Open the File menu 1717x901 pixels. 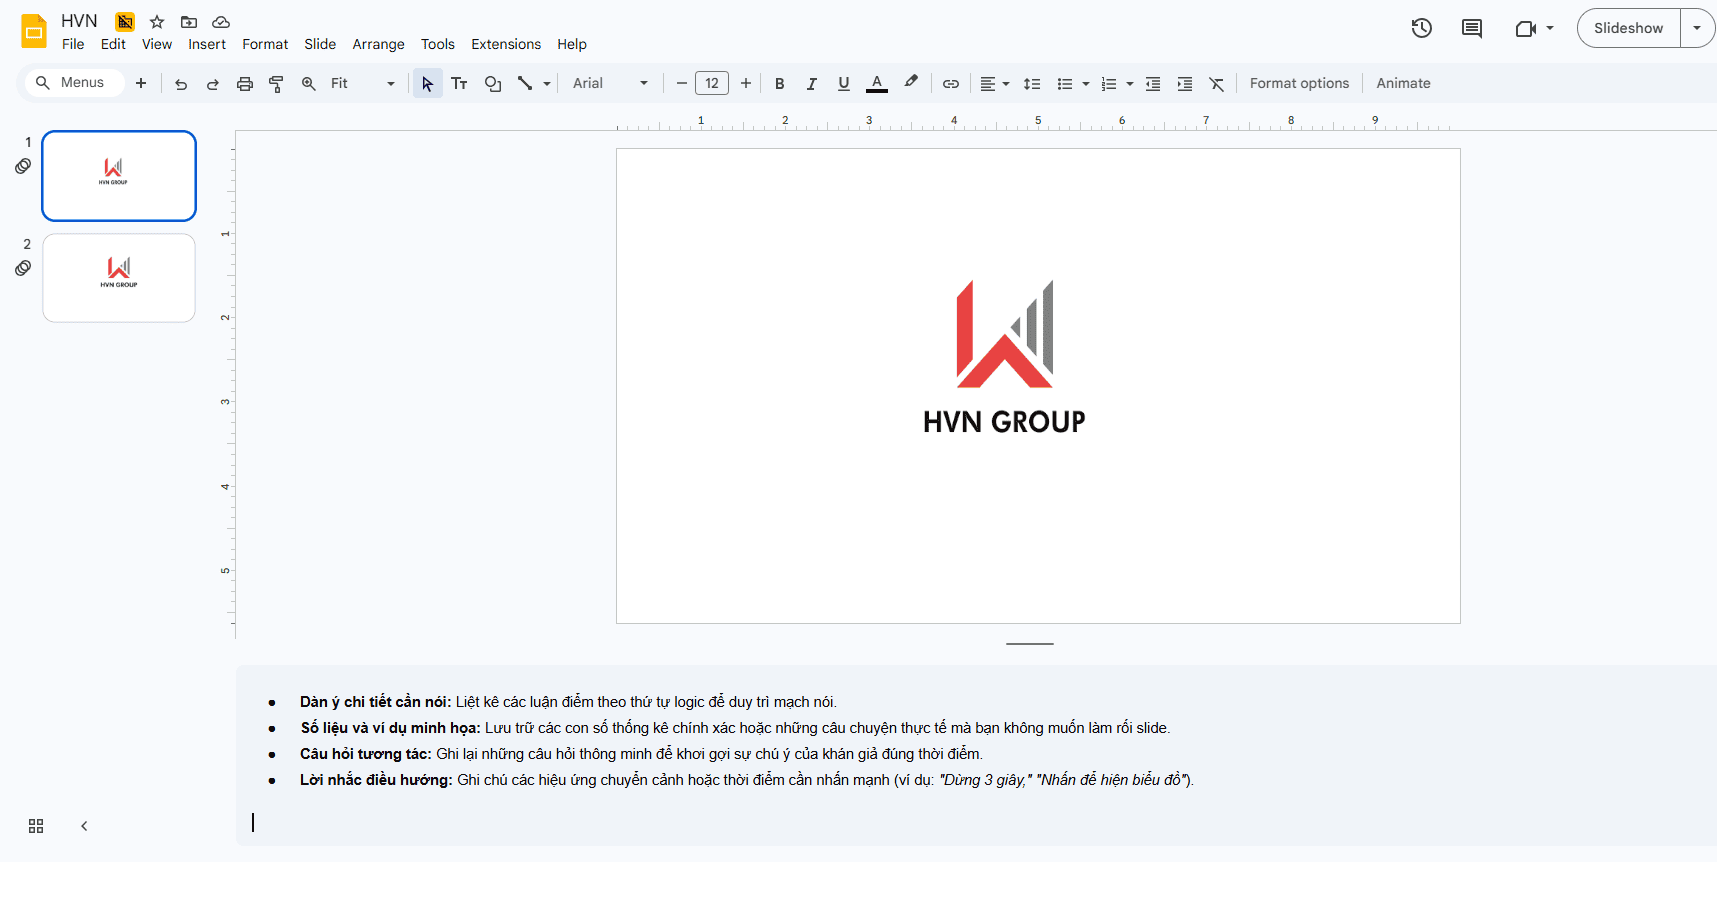click(x=73, y=44)
